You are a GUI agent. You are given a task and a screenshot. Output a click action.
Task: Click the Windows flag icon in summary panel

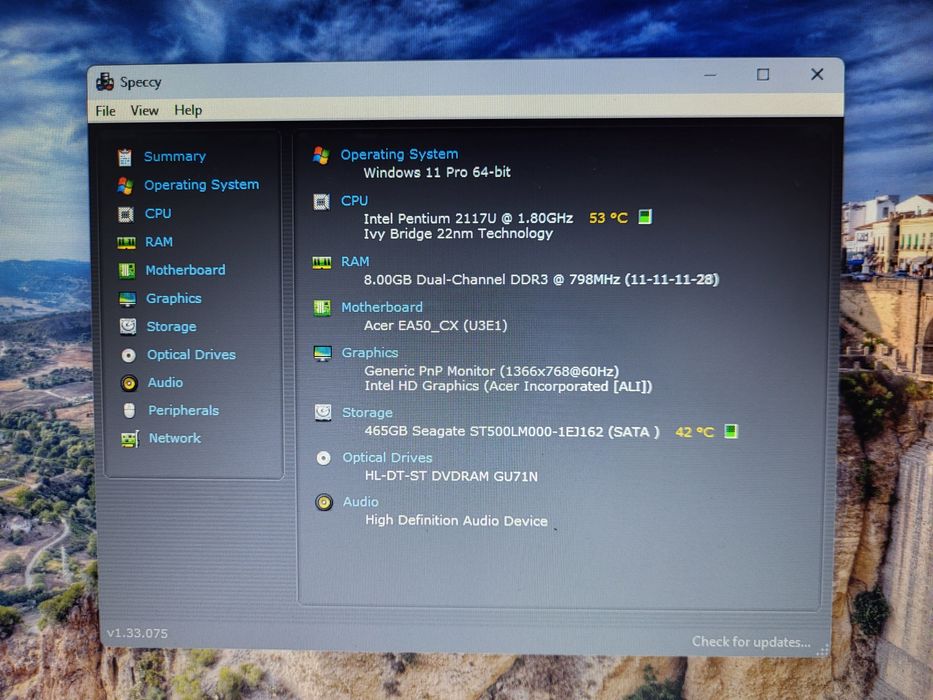(x=321, y=155)
